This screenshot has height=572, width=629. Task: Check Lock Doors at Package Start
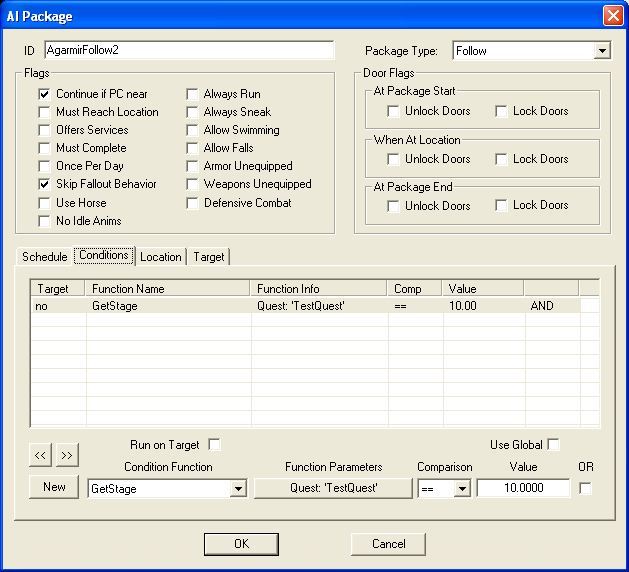point(501,112)
